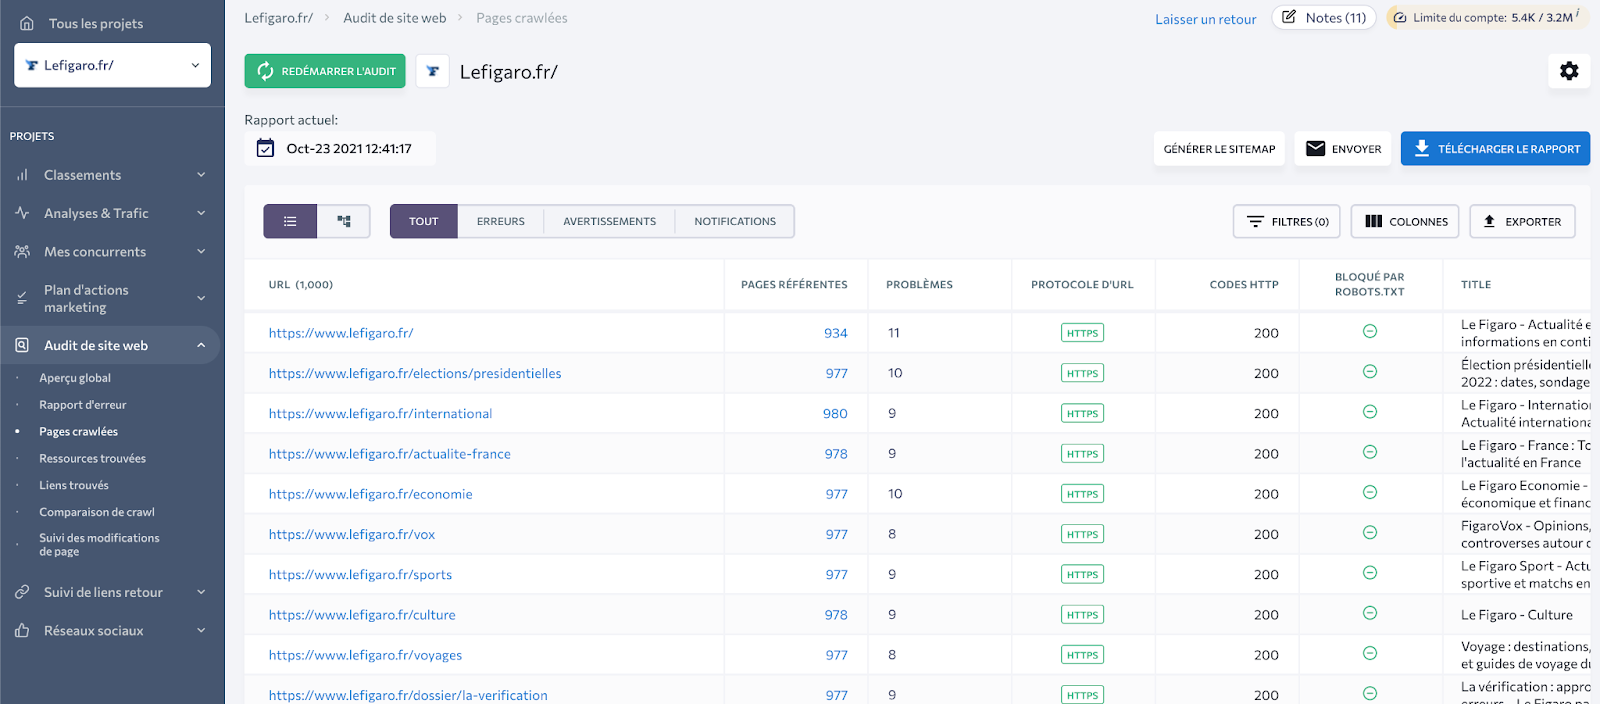Image resolution: width=1600 pixels, height=704 pixels.
Task: Expand Plan d'actions marketing section
Action: (201, 298)
